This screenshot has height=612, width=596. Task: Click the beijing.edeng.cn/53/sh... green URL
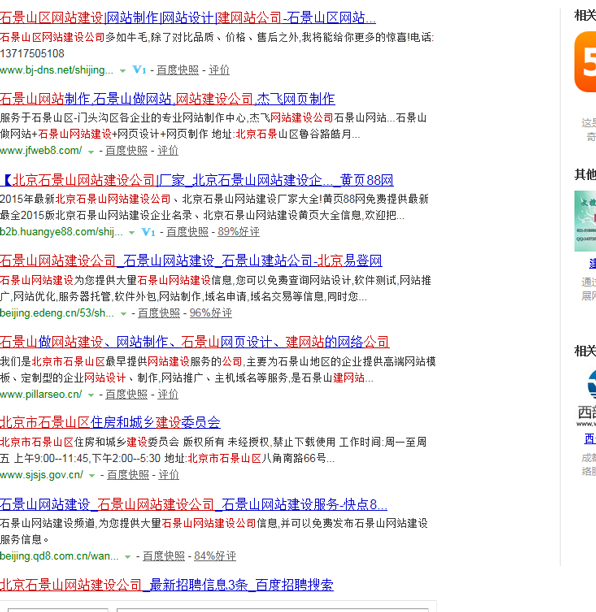57,313
